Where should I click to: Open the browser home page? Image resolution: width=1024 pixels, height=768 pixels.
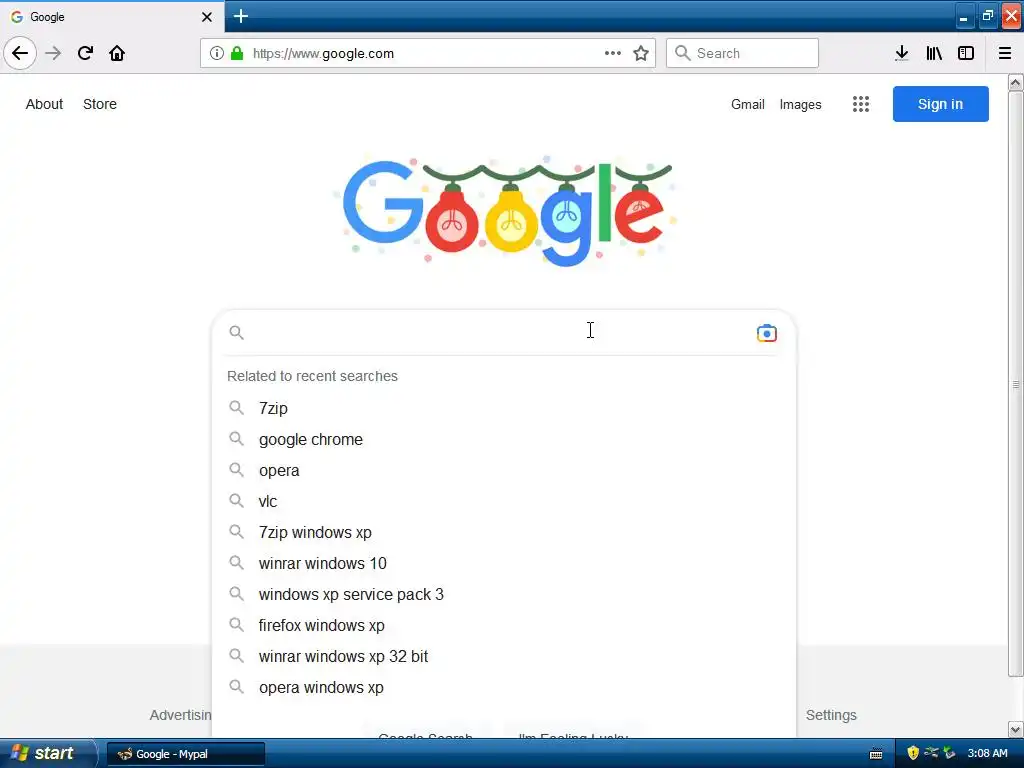click(x=117, y=53)
